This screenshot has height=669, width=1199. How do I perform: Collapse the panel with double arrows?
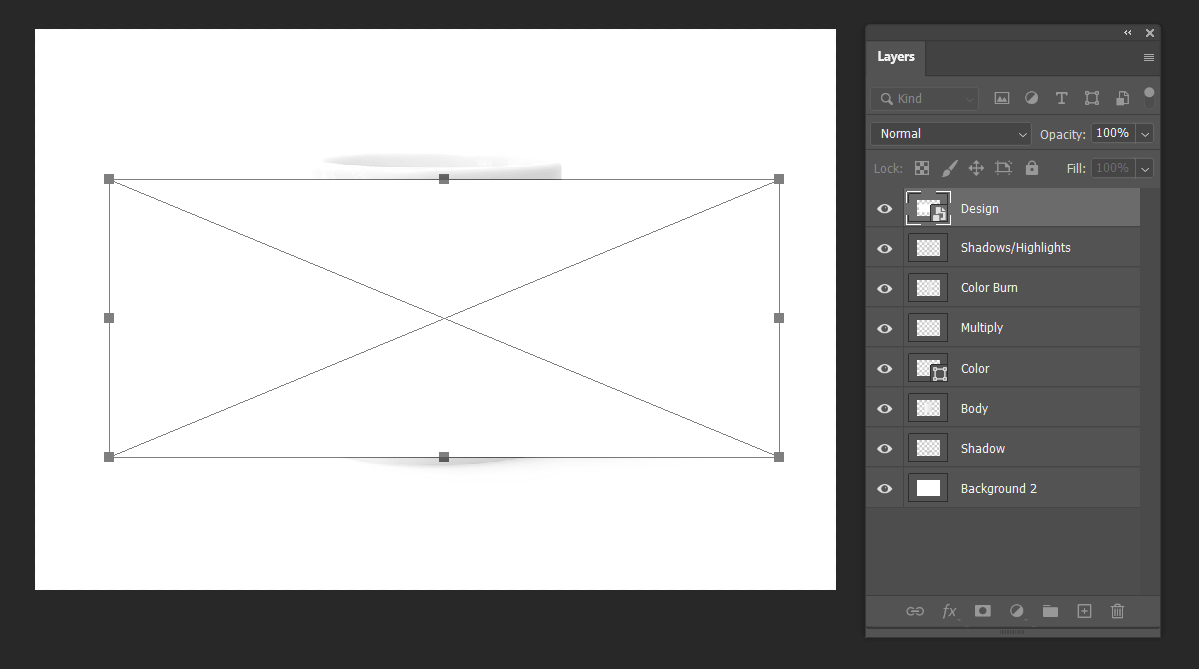click(1127, 33)
